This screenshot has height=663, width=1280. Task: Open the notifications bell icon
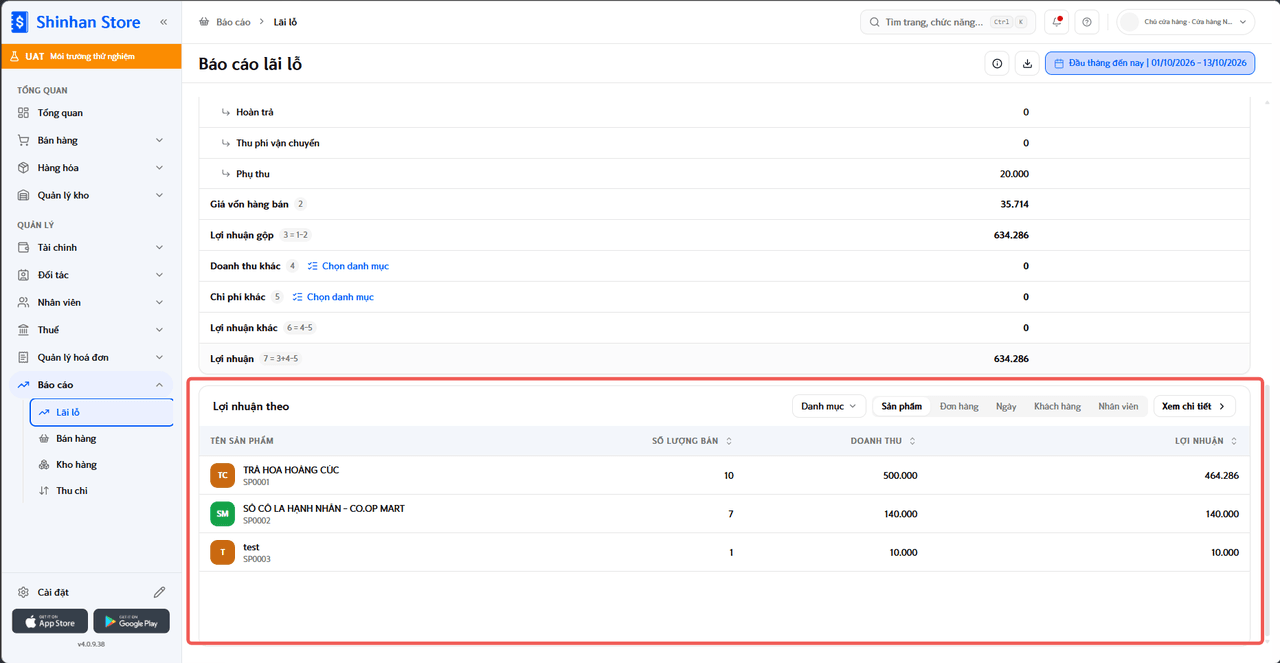(x=1057, y=22)
